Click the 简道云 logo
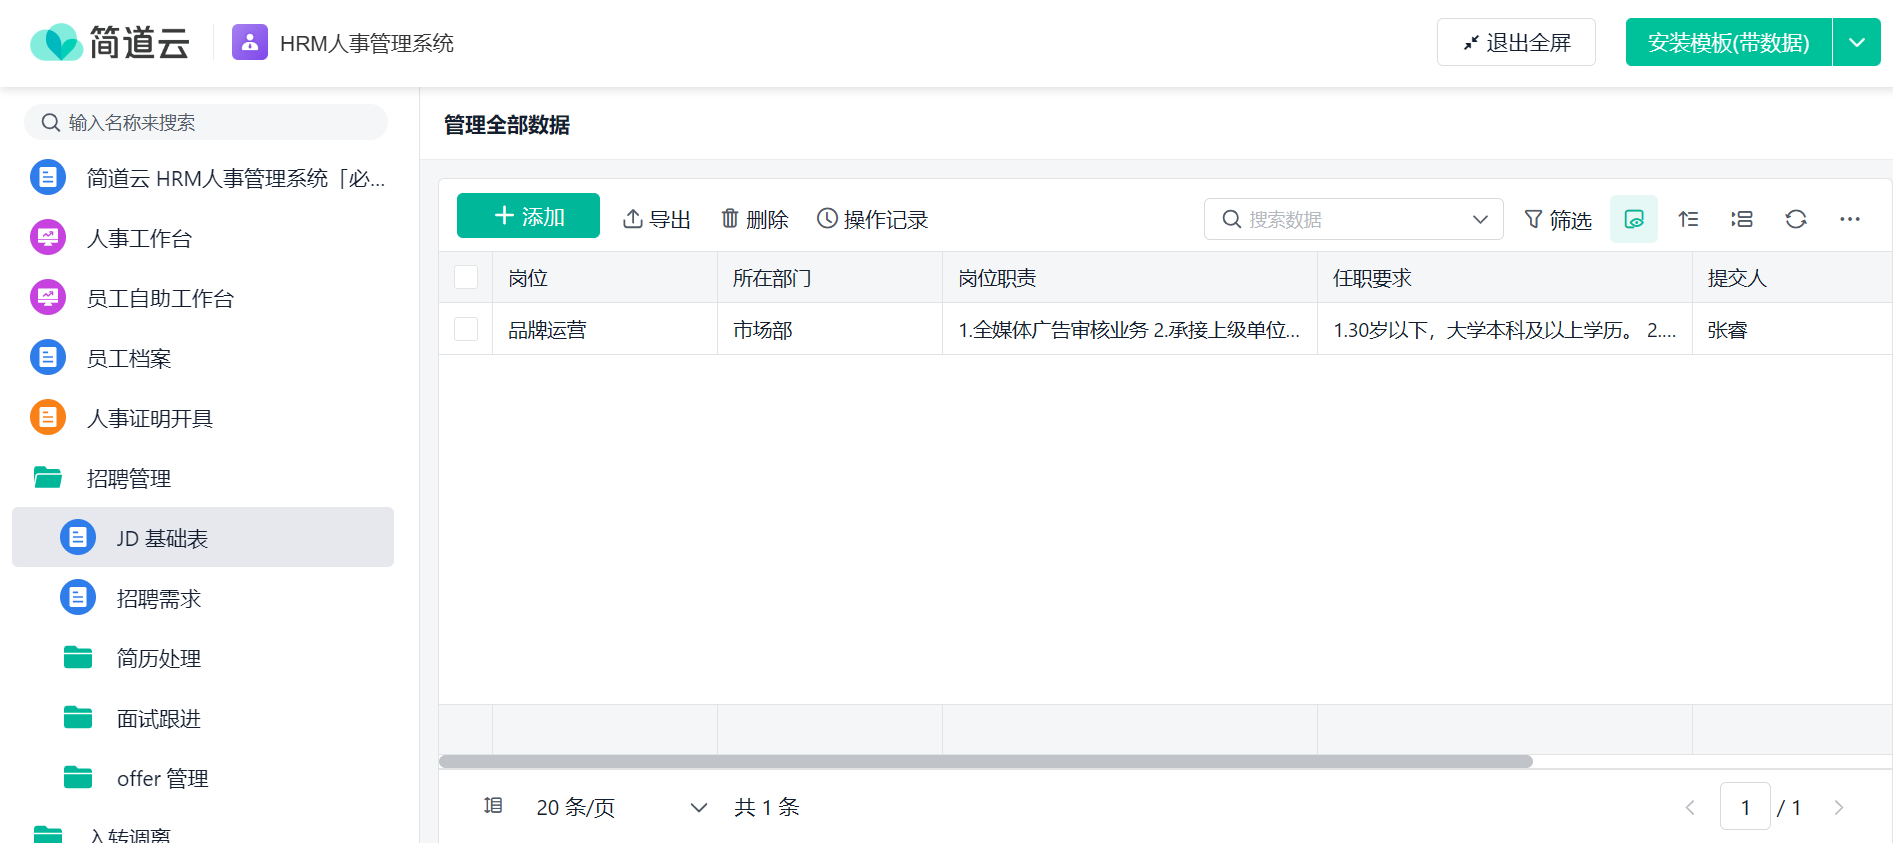Image resolution: width=1893 pixels, height=843 pixels. click(x=110, y=43)
